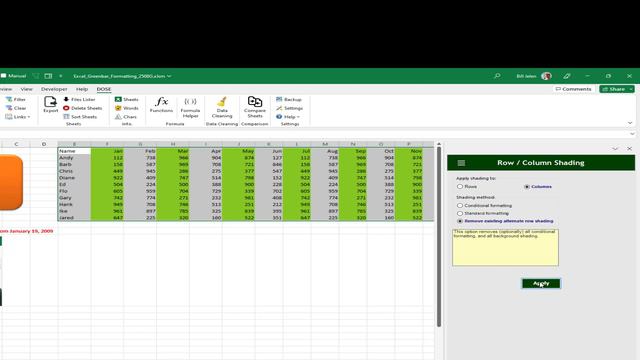Select Columns shading option
Image resolution: width=640 pixels, height=360 pixels.
(x=527, y=187)
